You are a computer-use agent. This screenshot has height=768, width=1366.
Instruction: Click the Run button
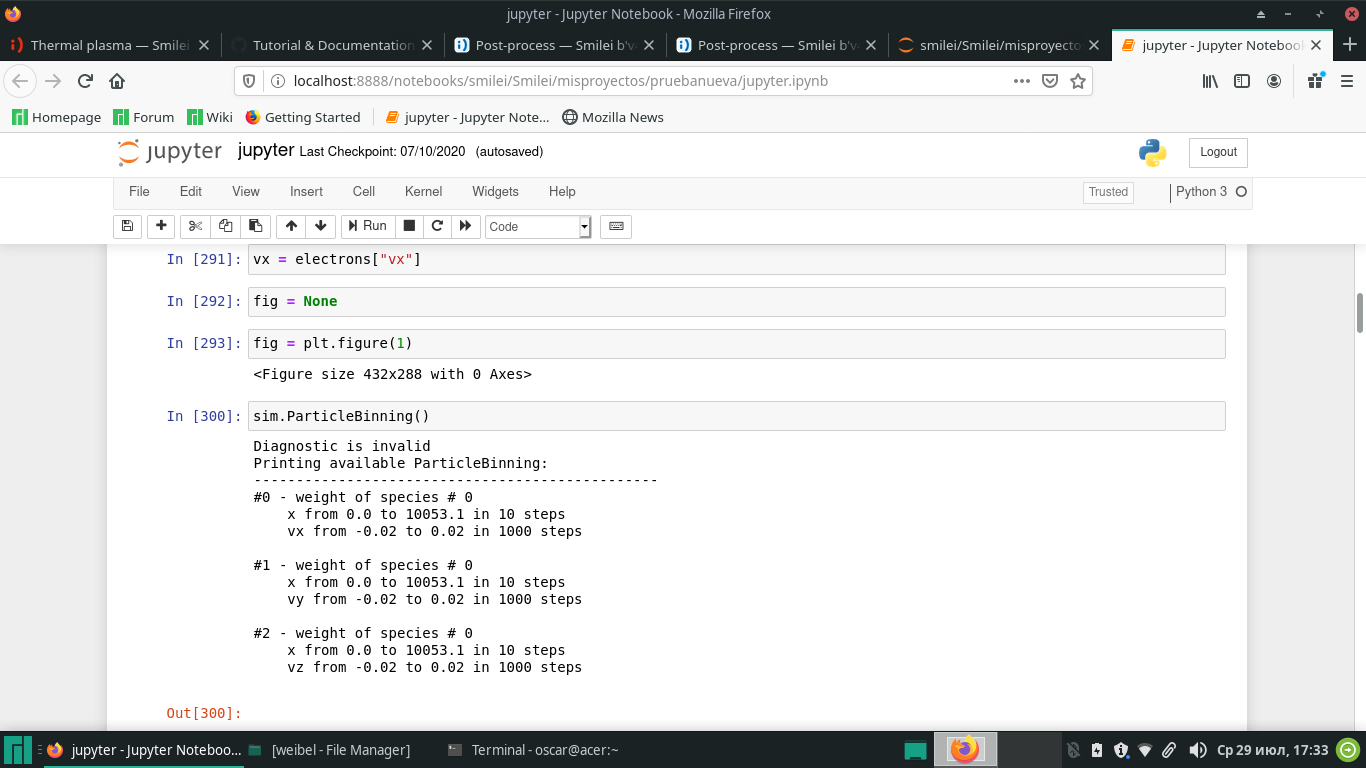click(x=367, y=226)
